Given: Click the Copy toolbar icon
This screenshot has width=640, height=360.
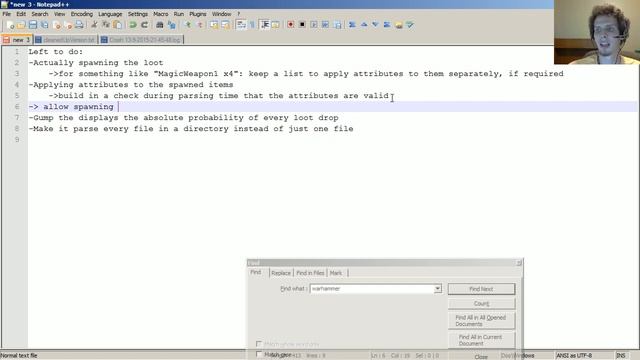Looking at the screenshot, I should 106,25.
